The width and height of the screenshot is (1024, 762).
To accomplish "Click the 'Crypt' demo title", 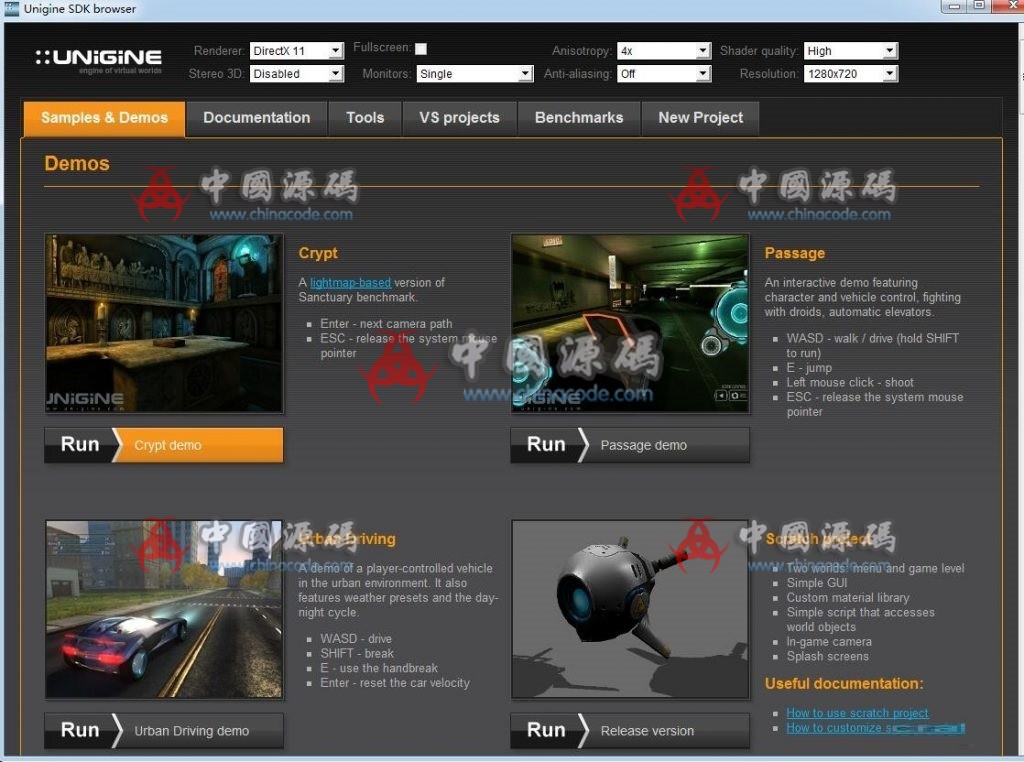I will (x=318, y=253).
